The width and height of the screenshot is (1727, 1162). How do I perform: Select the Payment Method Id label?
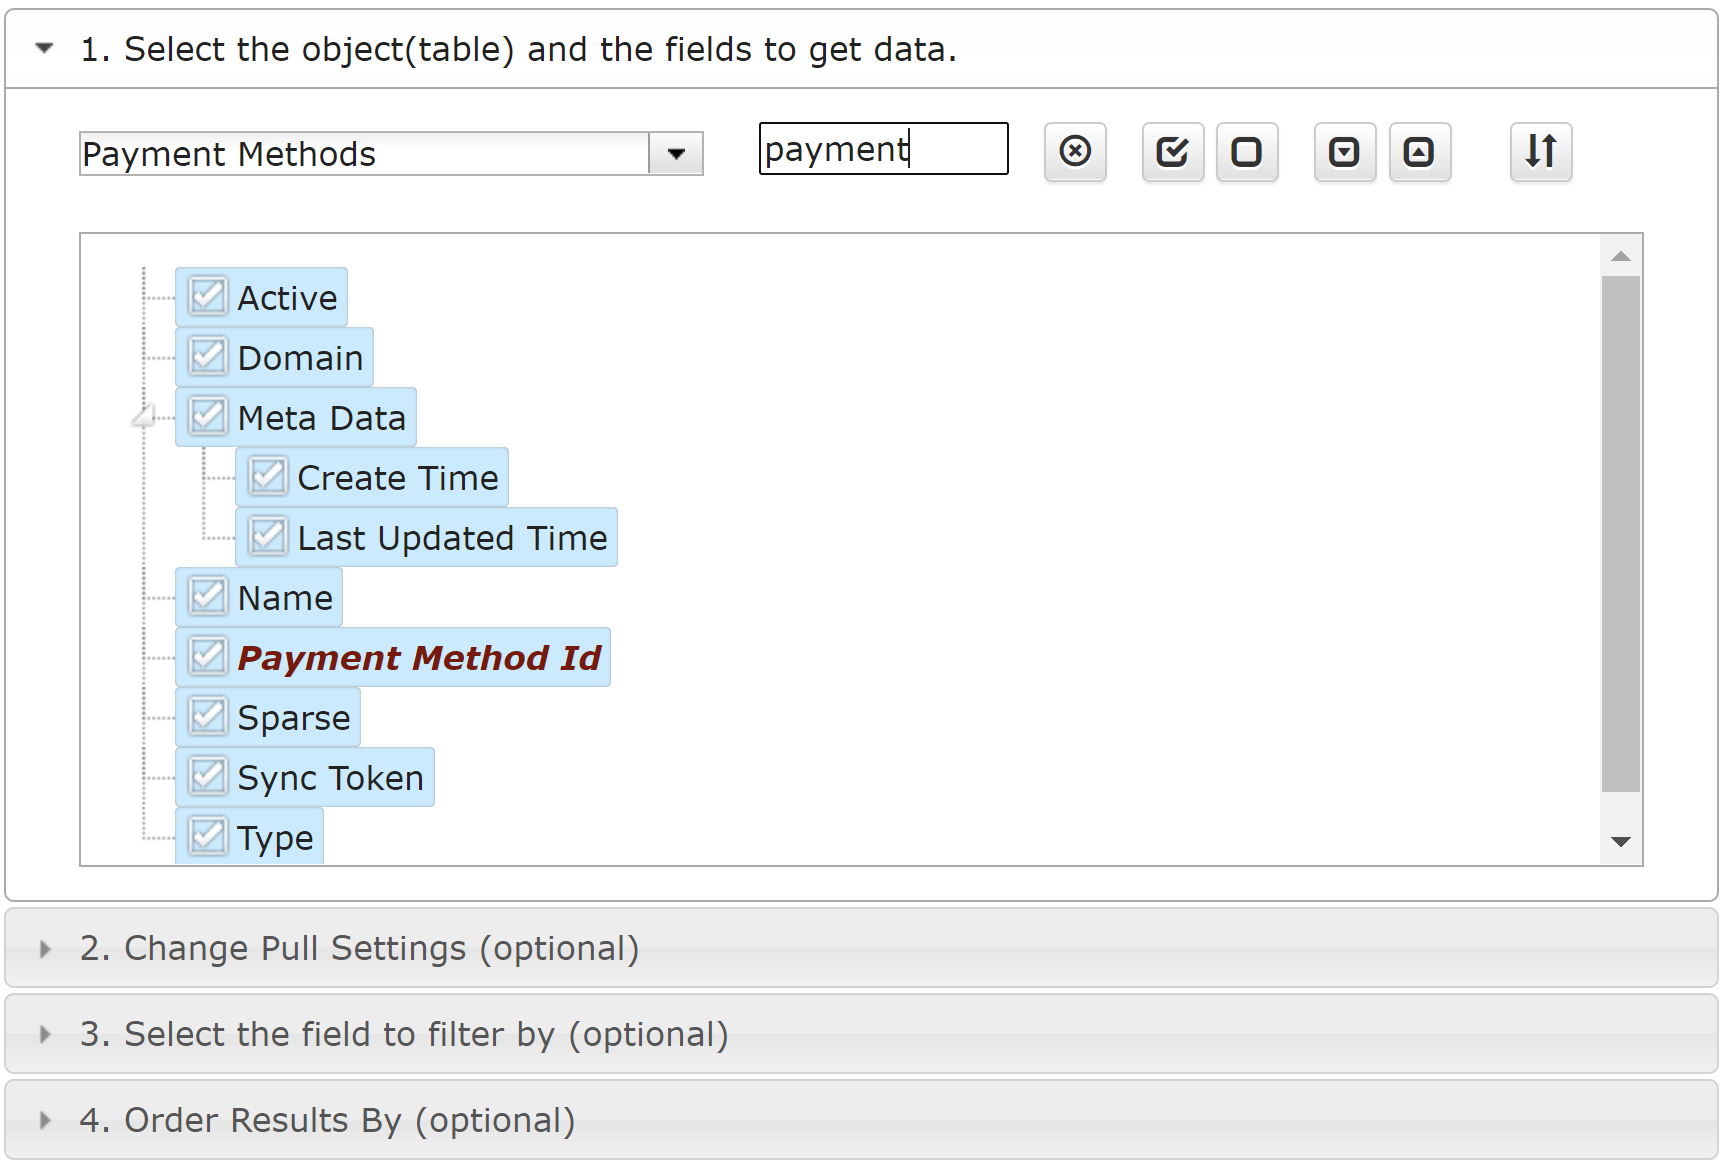[x=419, y=658]
